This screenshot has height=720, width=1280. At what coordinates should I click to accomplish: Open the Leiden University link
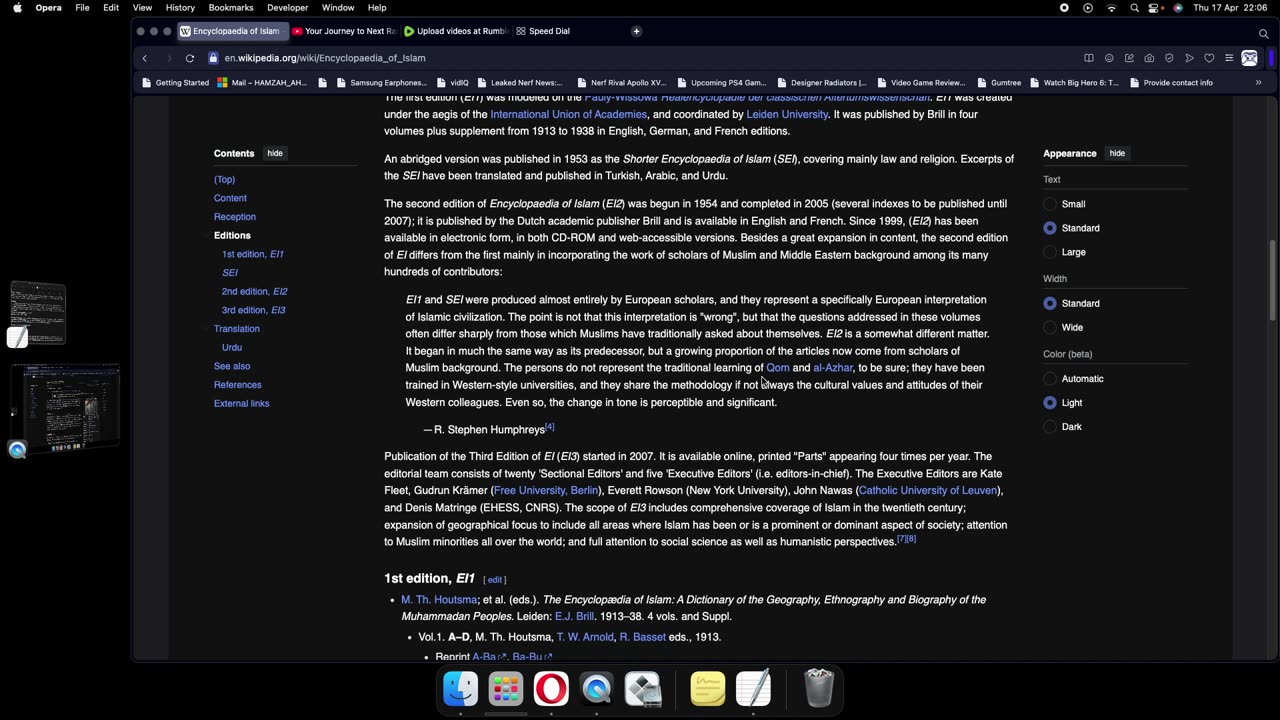(787, 115)
